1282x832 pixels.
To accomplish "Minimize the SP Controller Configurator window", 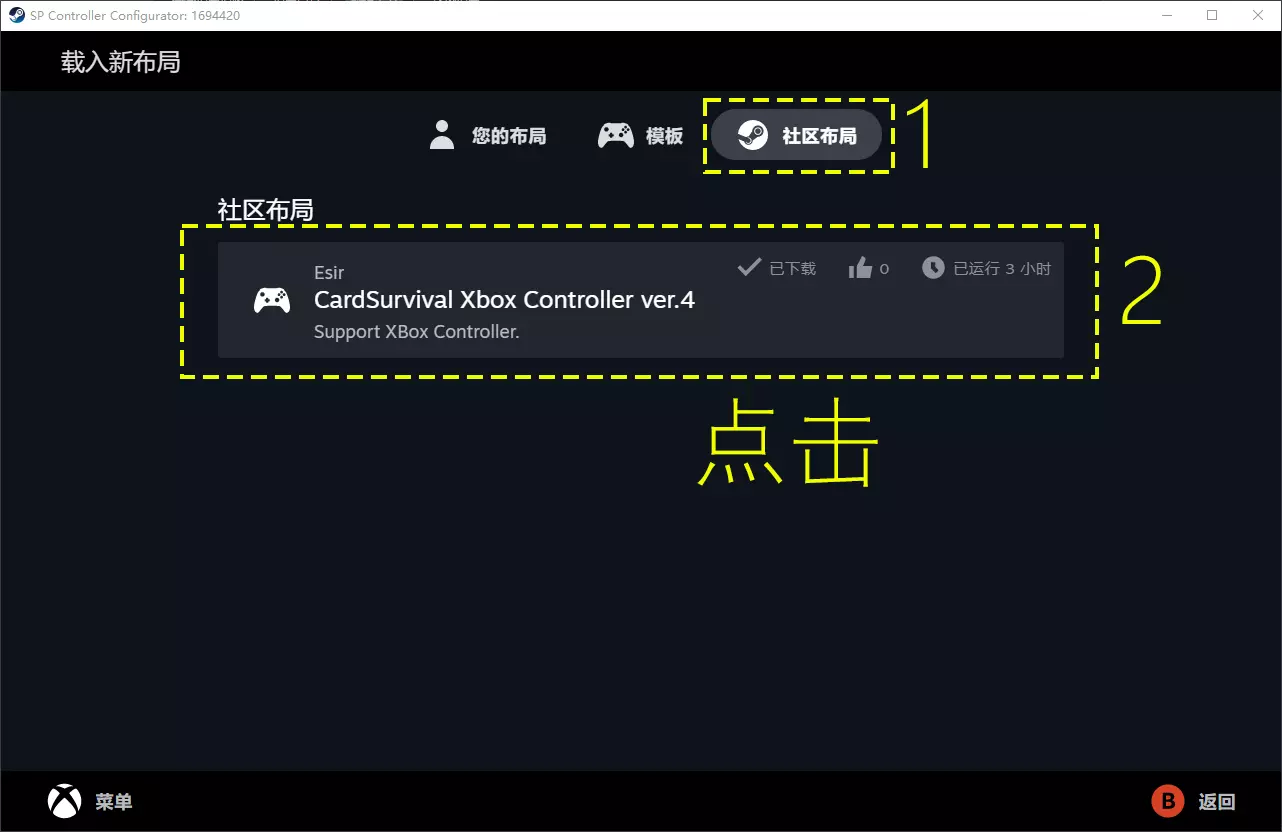I will point(1166,15).
